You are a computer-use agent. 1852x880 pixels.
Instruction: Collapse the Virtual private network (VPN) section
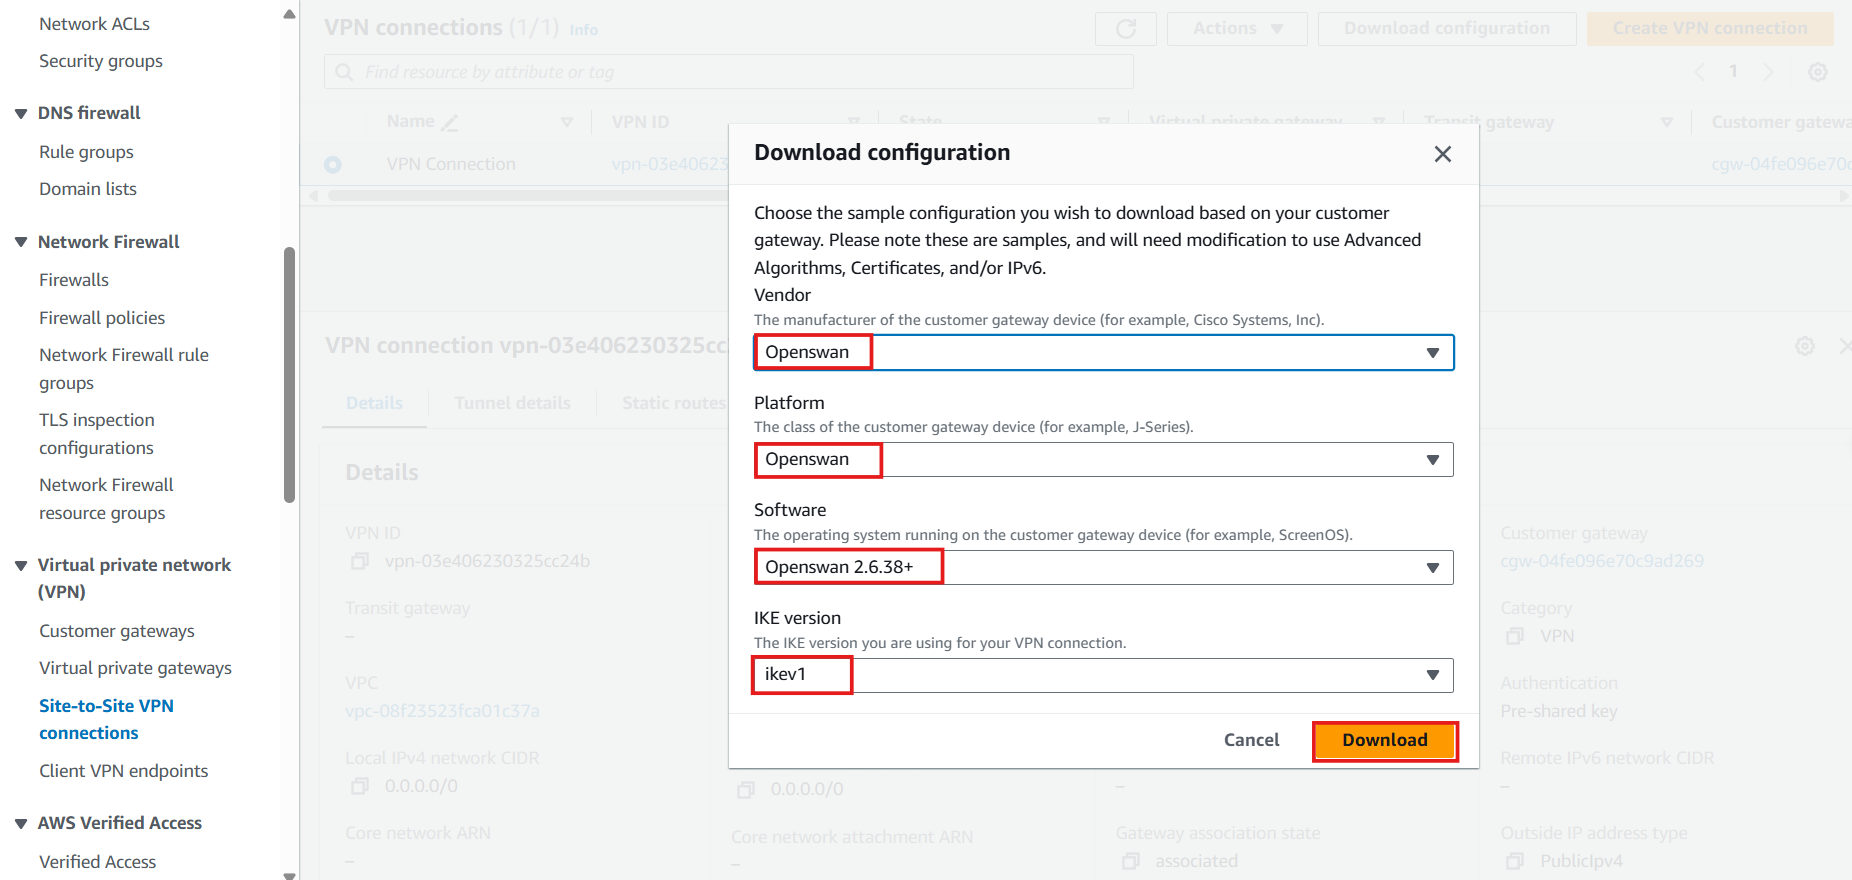coord(21,565)
